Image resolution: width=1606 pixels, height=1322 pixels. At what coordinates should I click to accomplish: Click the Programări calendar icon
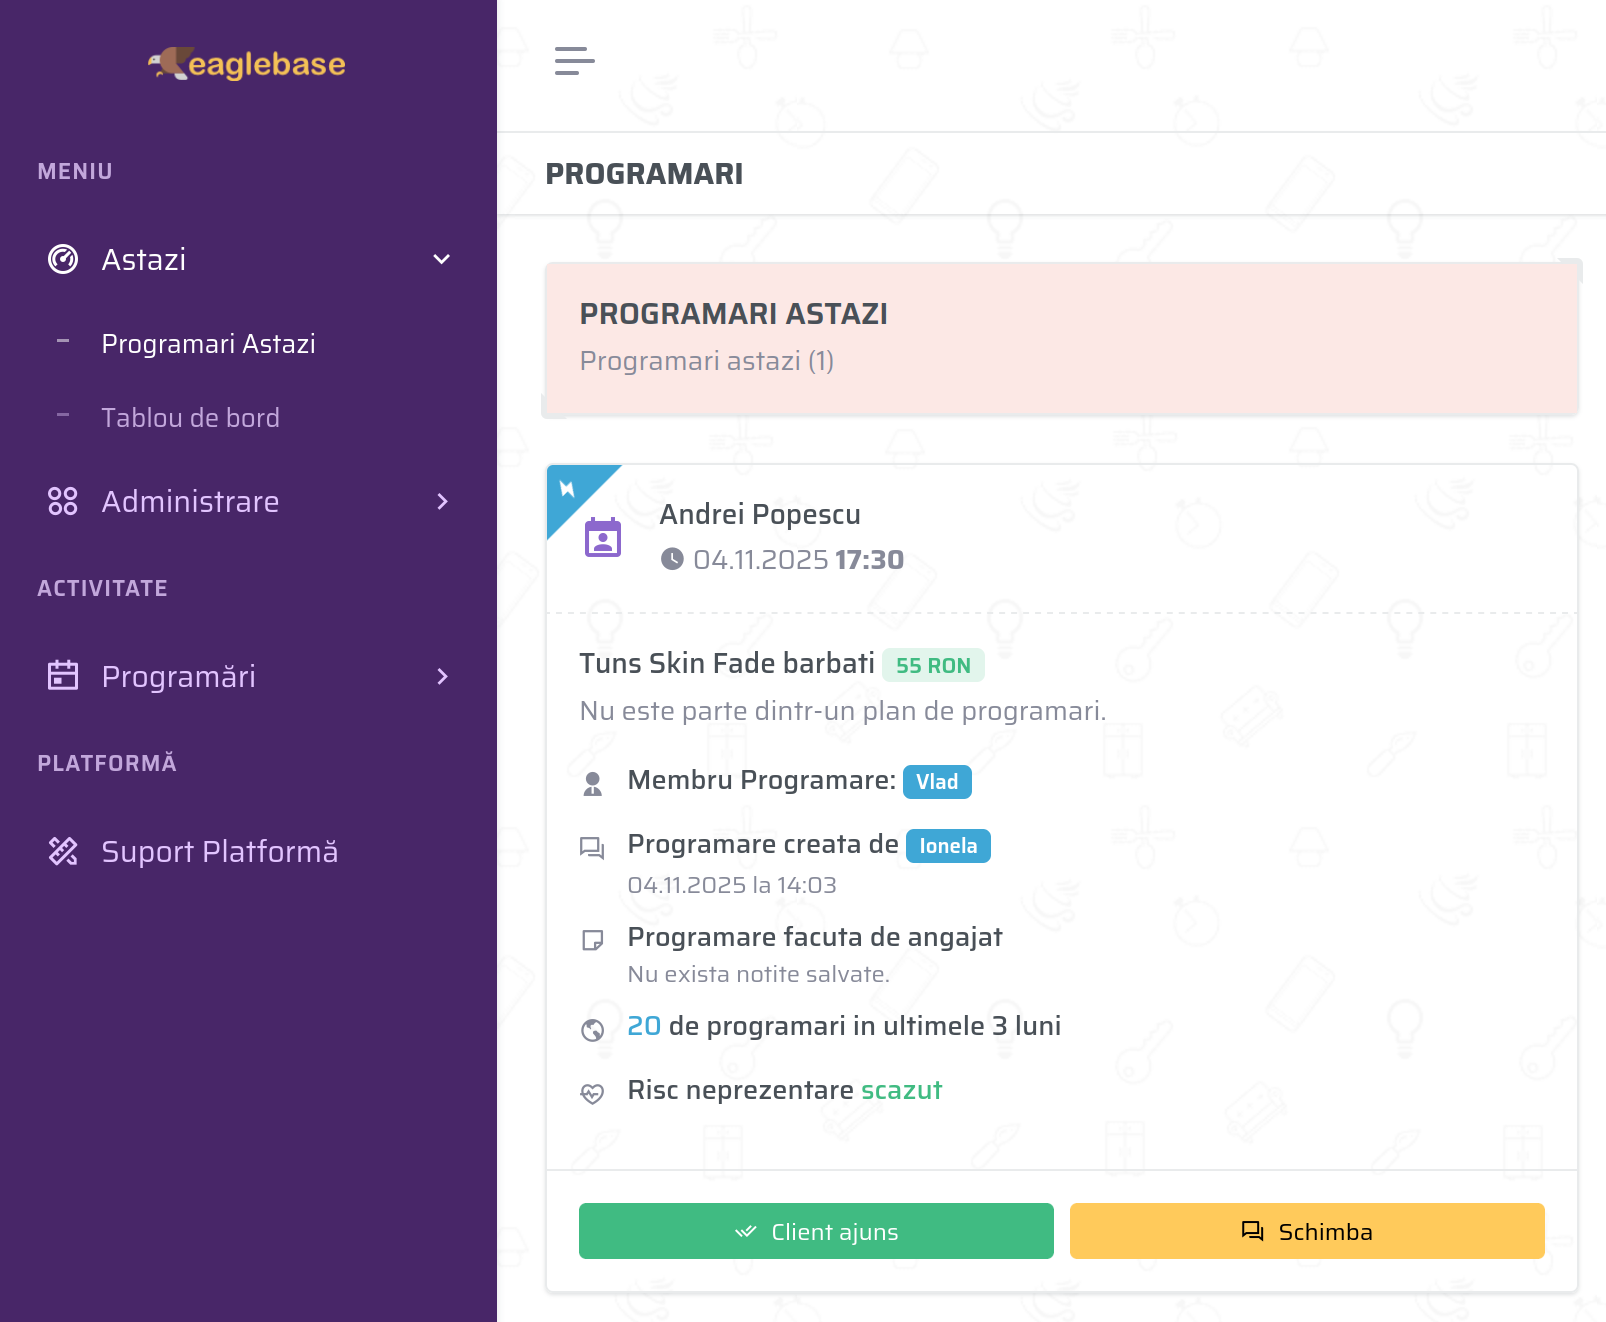coord(63,676)
